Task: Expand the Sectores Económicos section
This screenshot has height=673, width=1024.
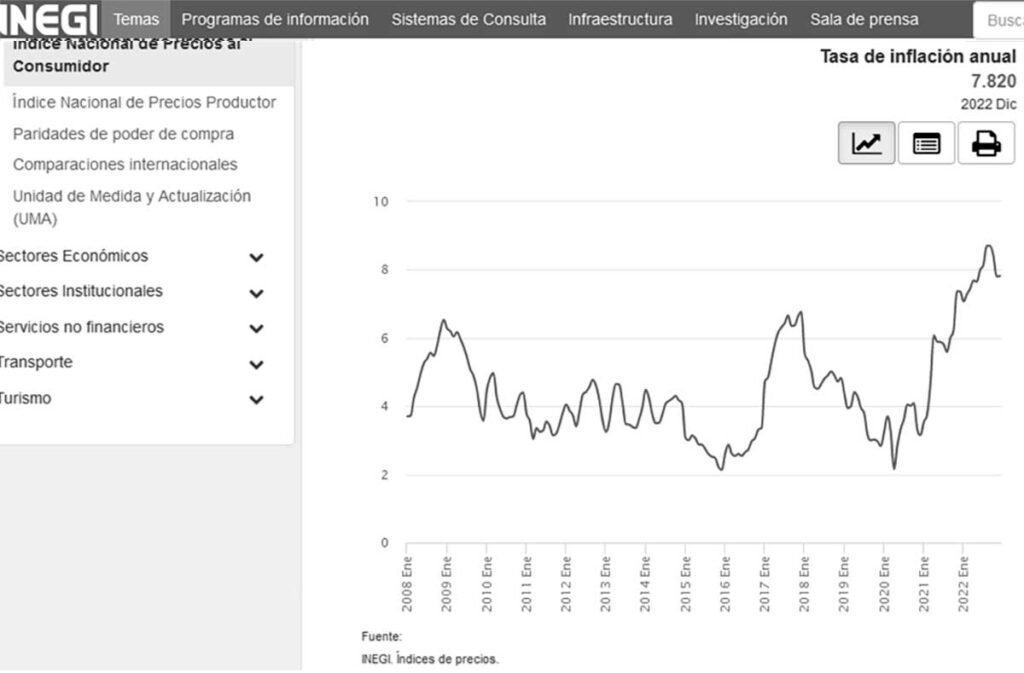Action: click(x=256, y=256)
